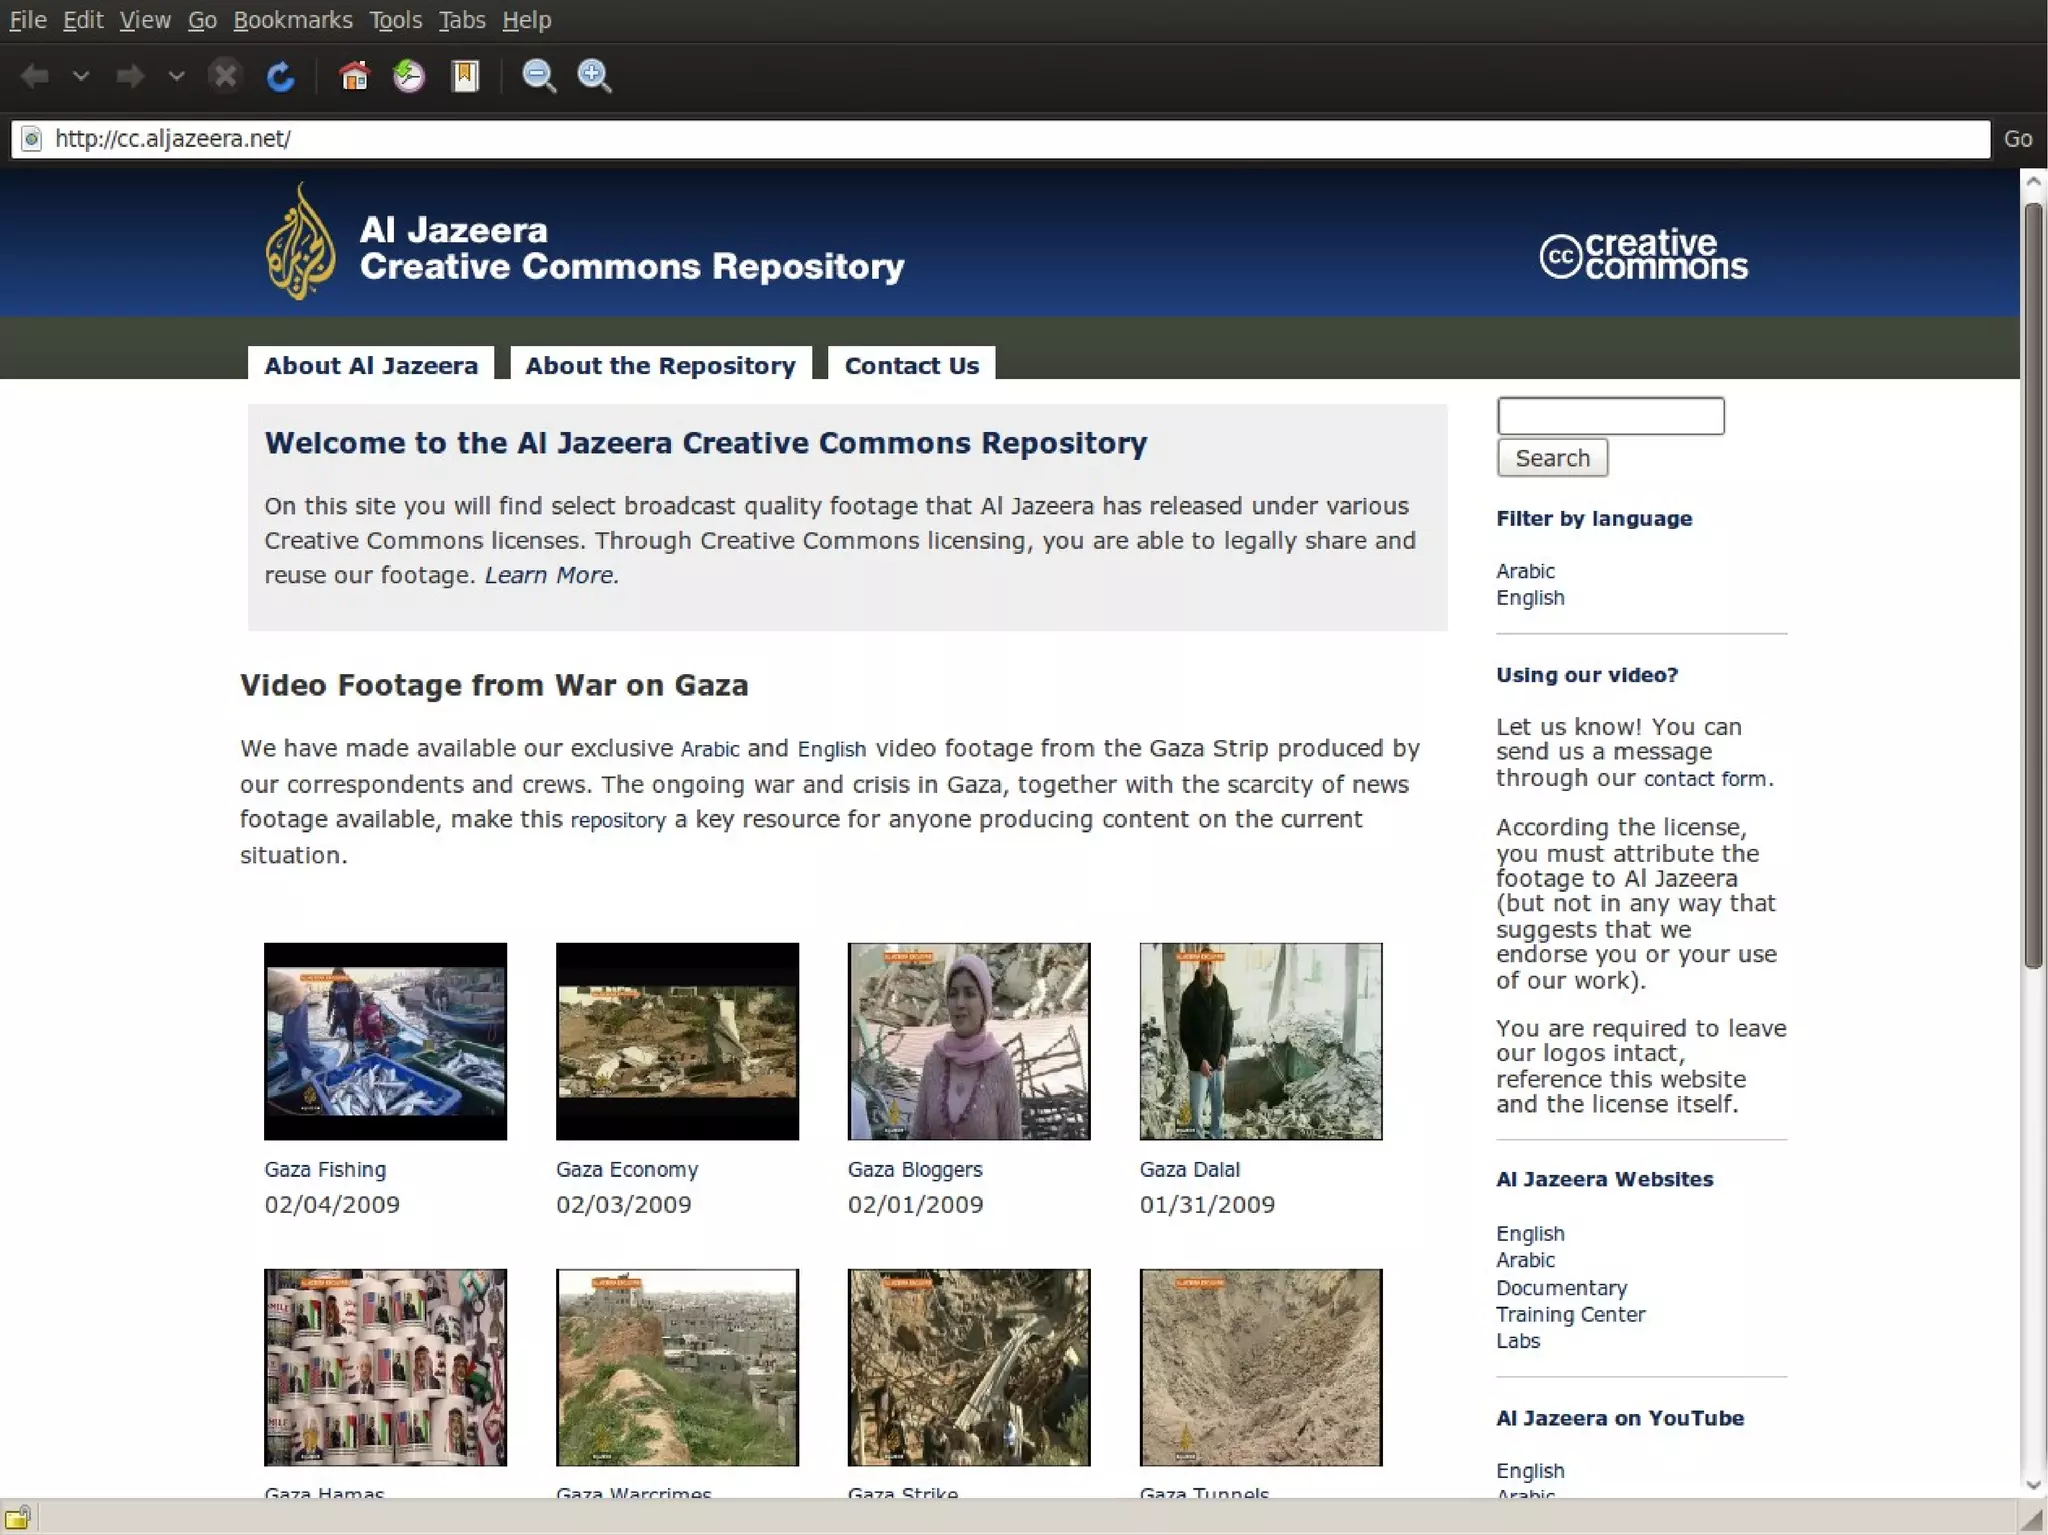
Task: Open the Bookmarks book icon
Action: [x=465, y=76]
